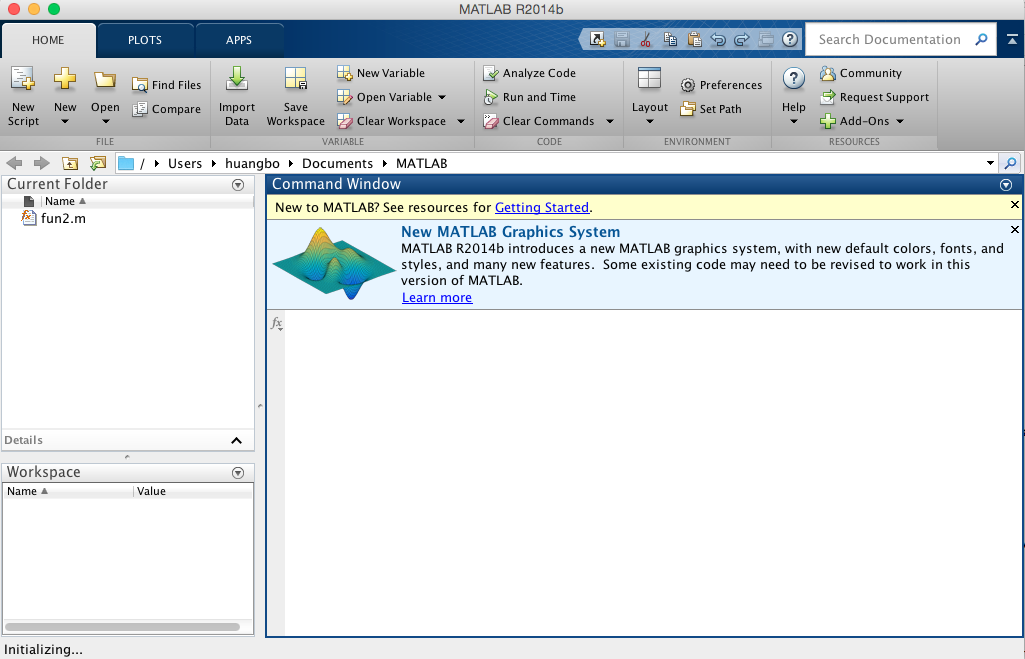Open a file with Open folder icon
The height and width of the screenshot is (659, 1025).
click(x=105, y=80)
